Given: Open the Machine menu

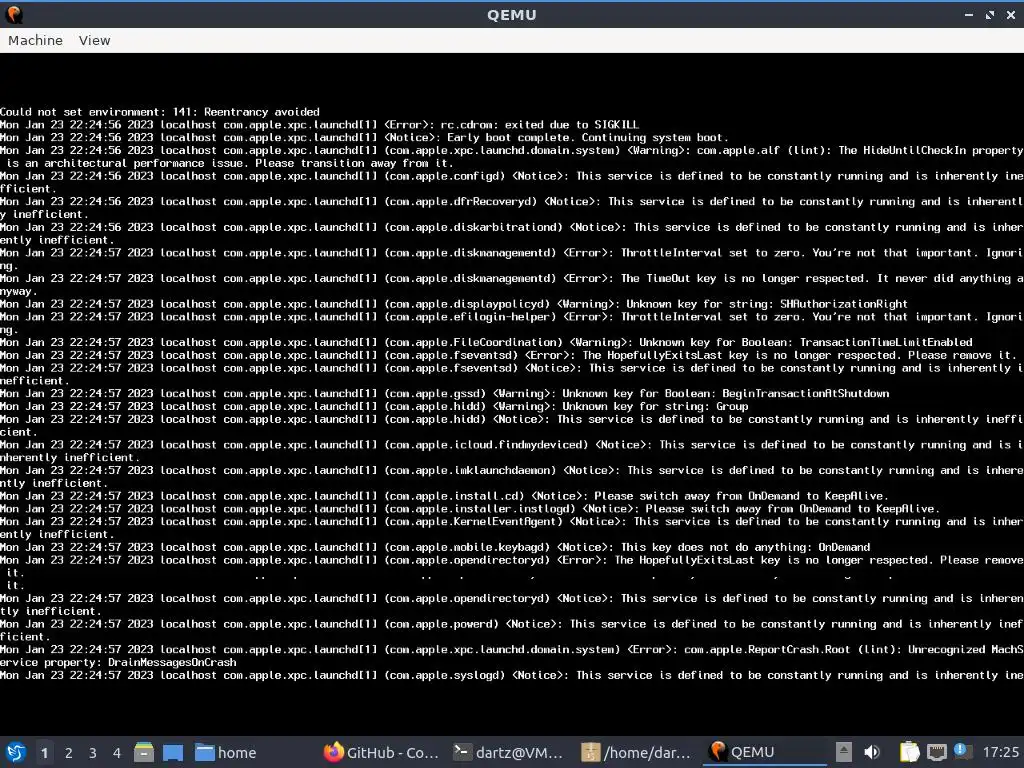Looking at the screenshot, I should pyautogui.click(x=35, y=40).
